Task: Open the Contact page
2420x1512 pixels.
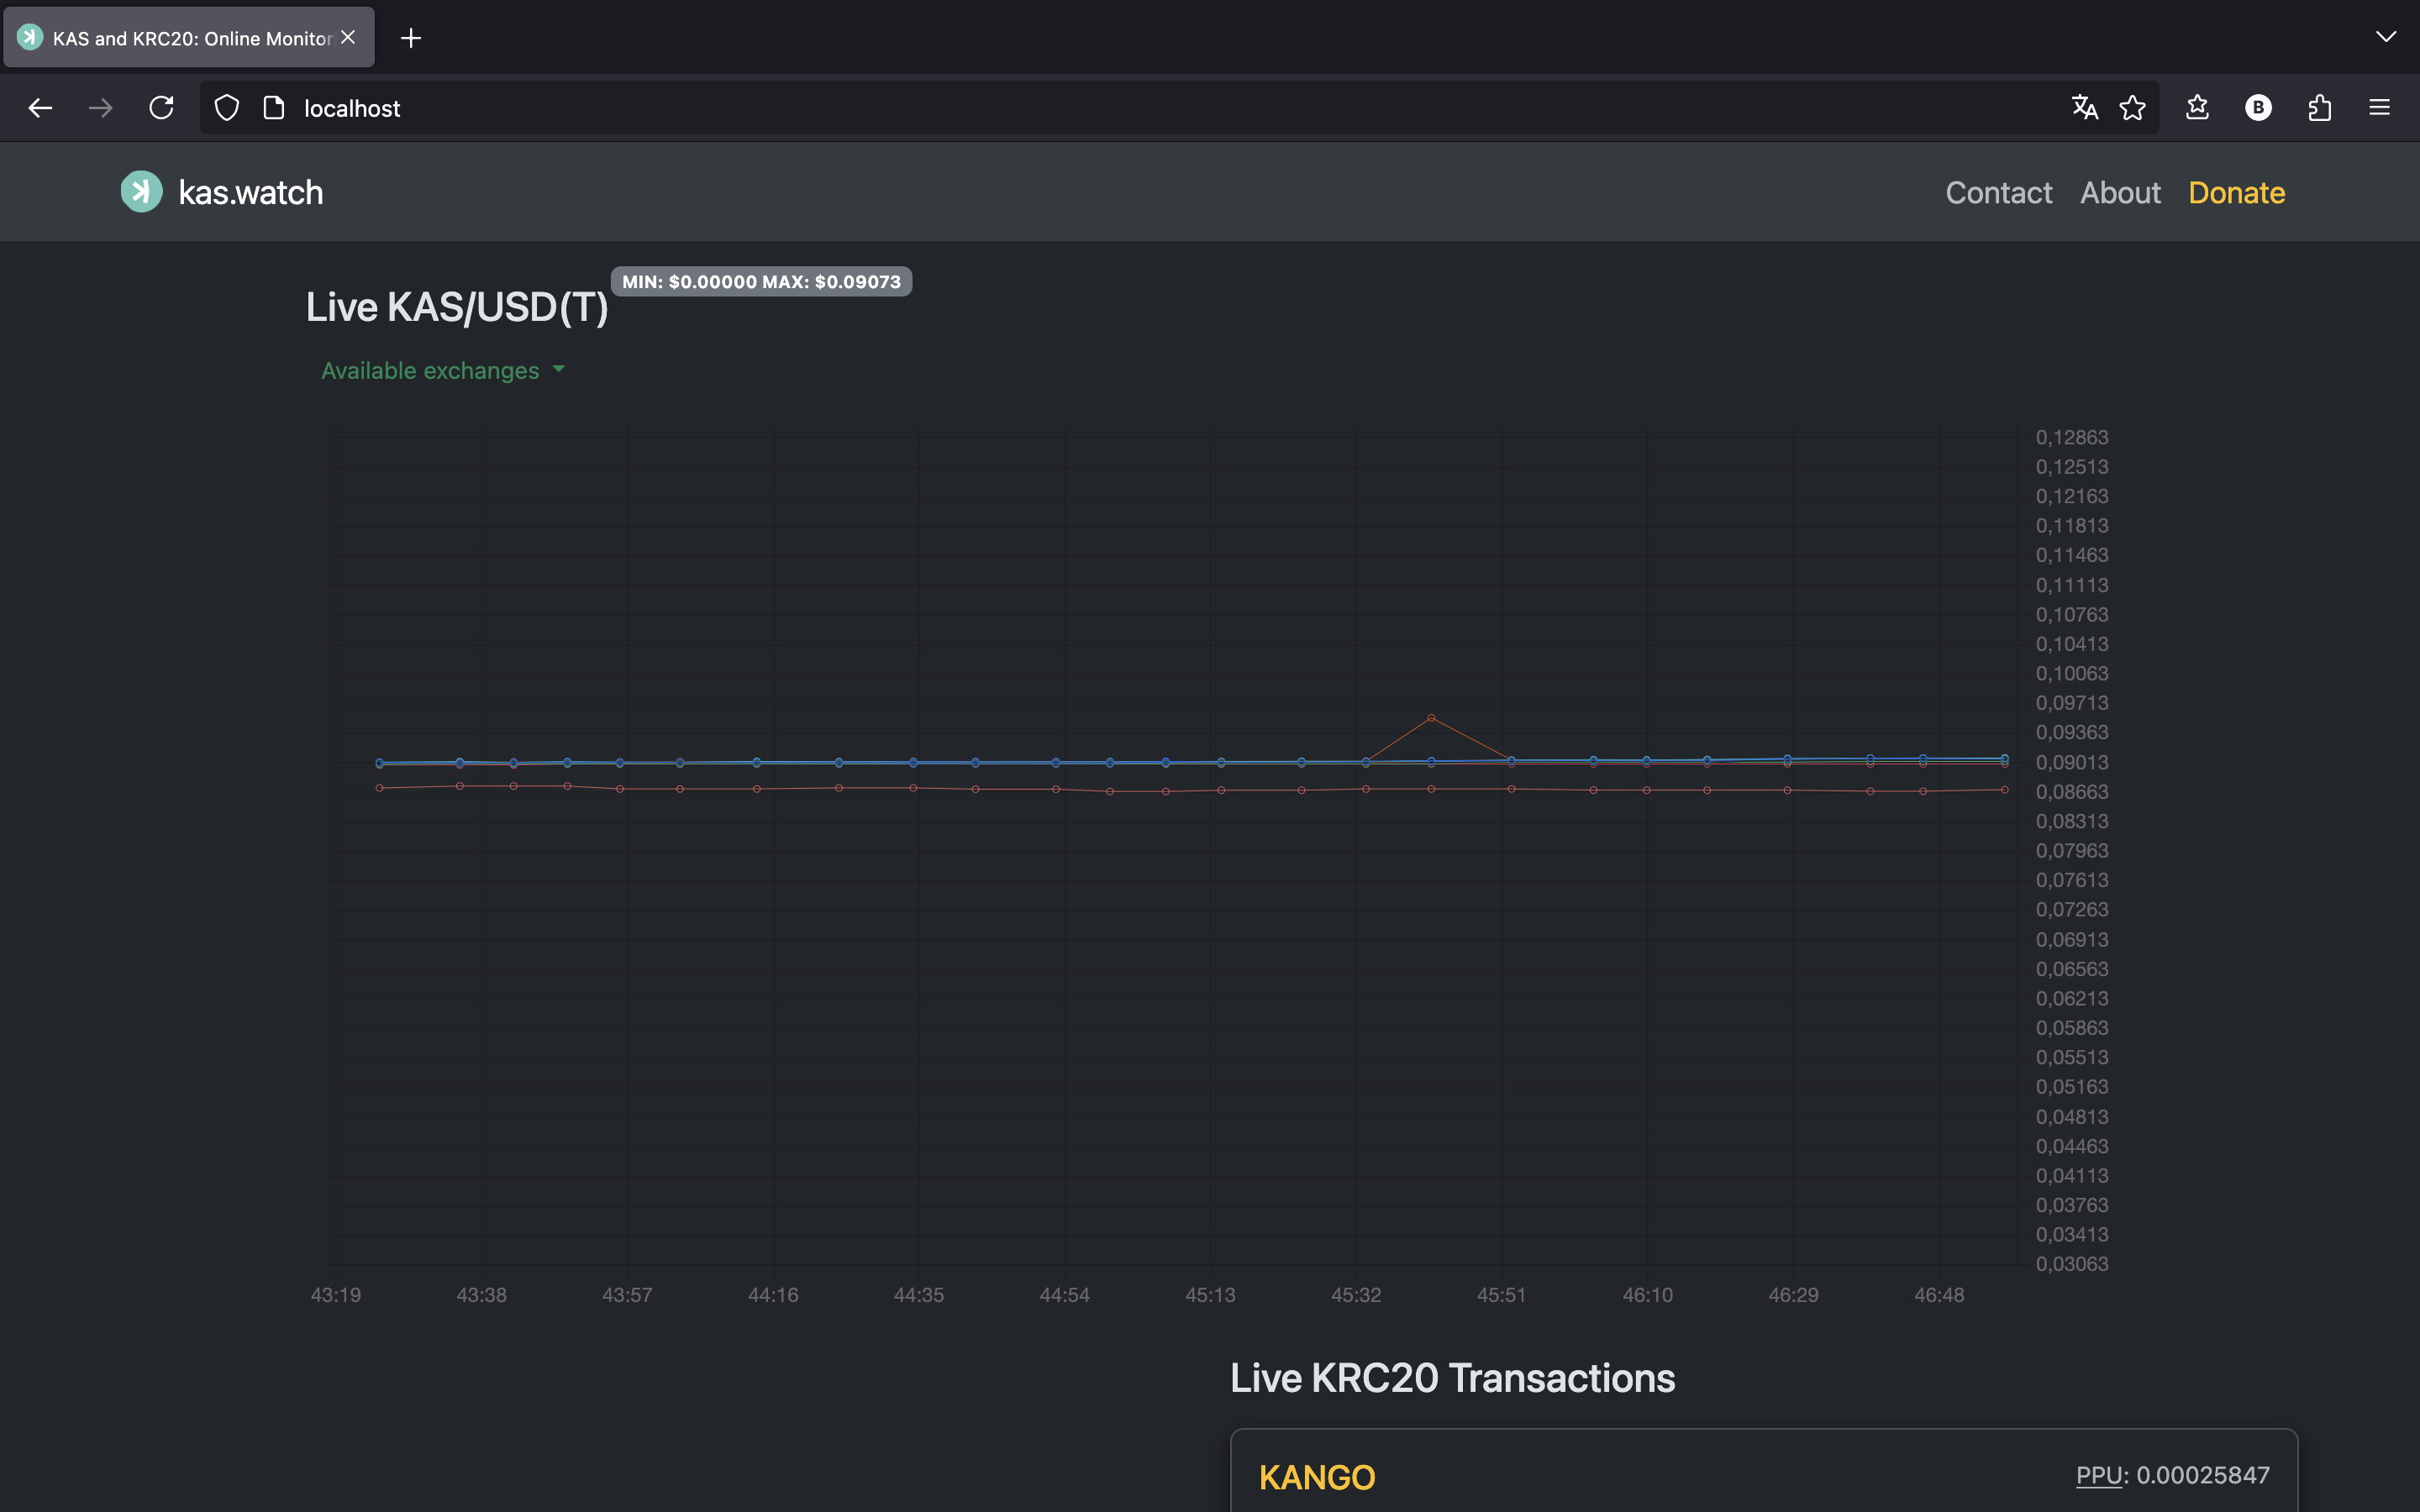Action: [x=1998, y=192]
